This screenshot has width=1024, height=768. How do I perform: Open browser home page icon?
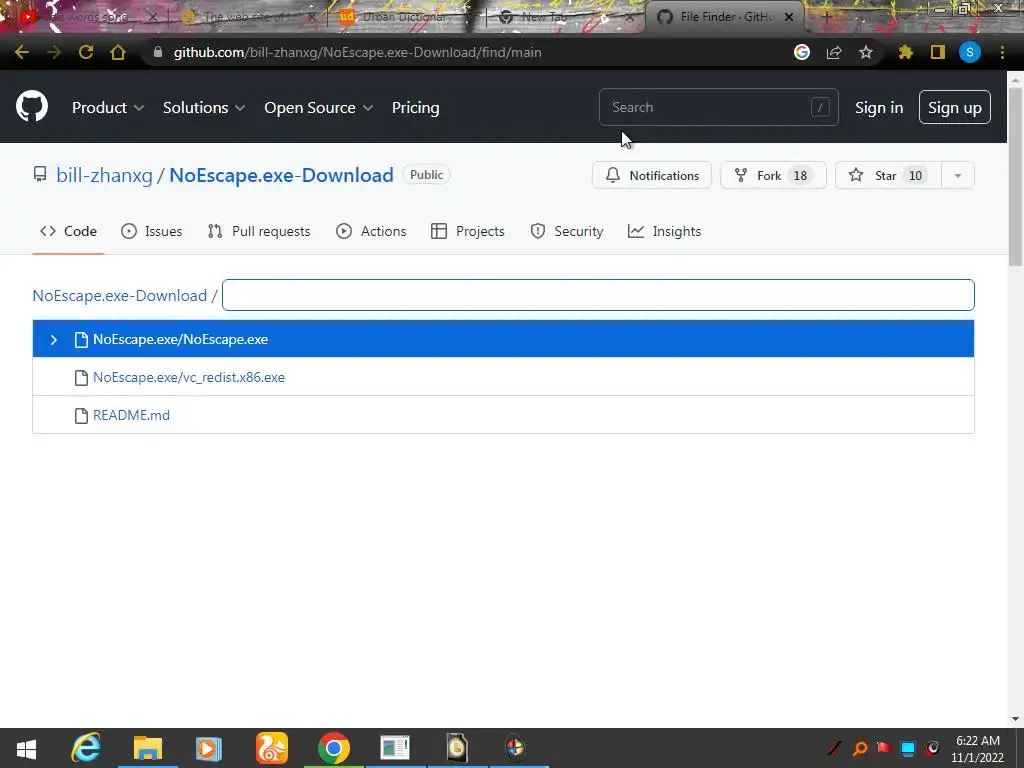118,52
